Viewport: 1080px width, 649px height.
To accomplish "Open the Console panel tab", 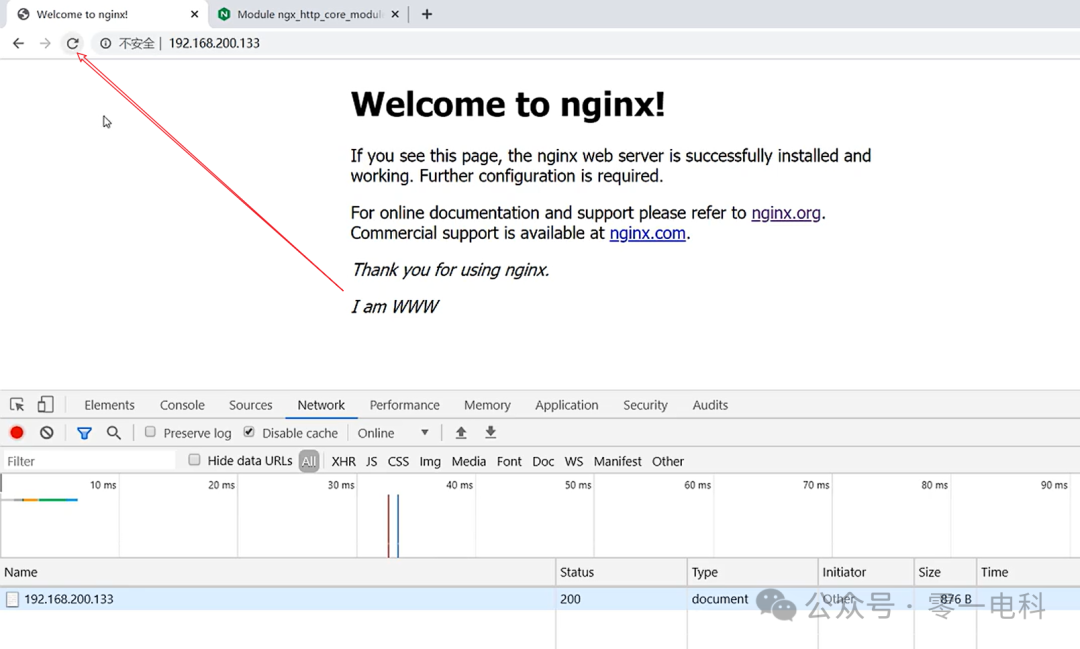I will pos(182,405).
